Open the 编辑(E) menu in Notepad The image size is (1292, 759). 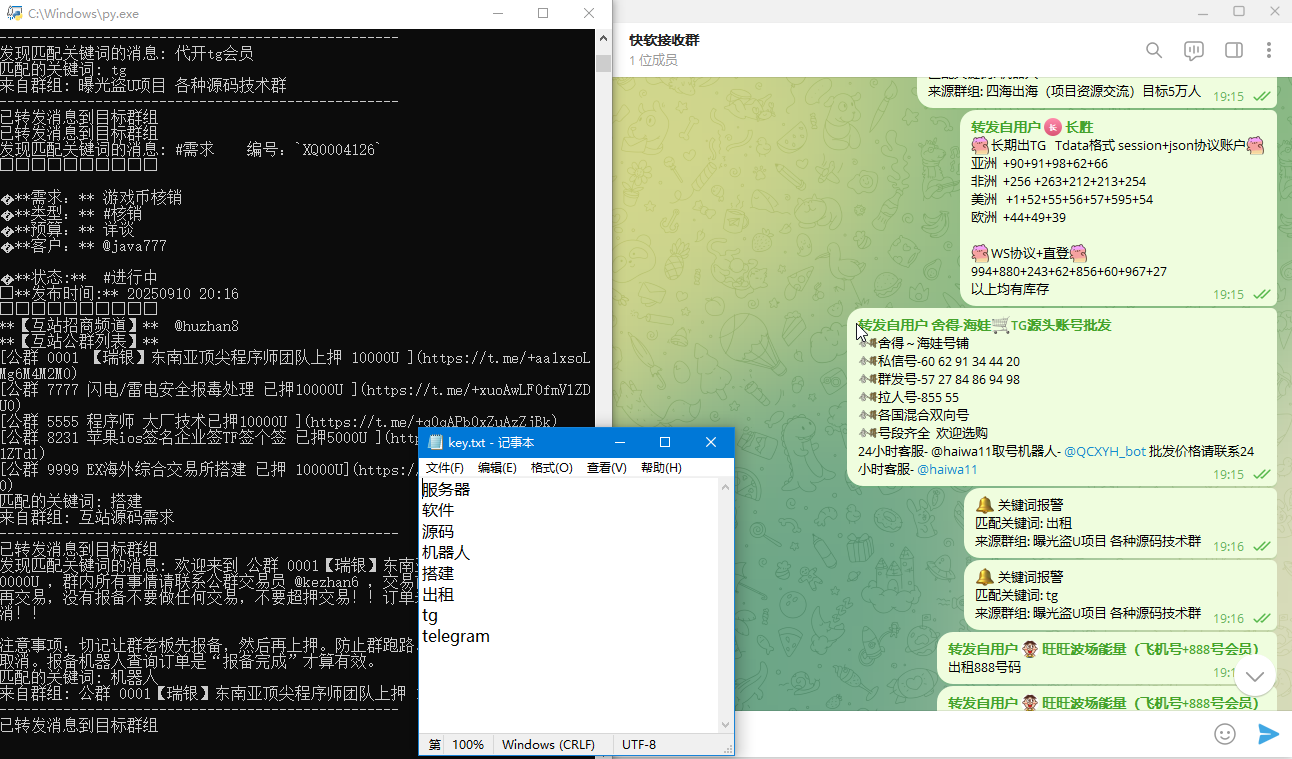point(497,468)
